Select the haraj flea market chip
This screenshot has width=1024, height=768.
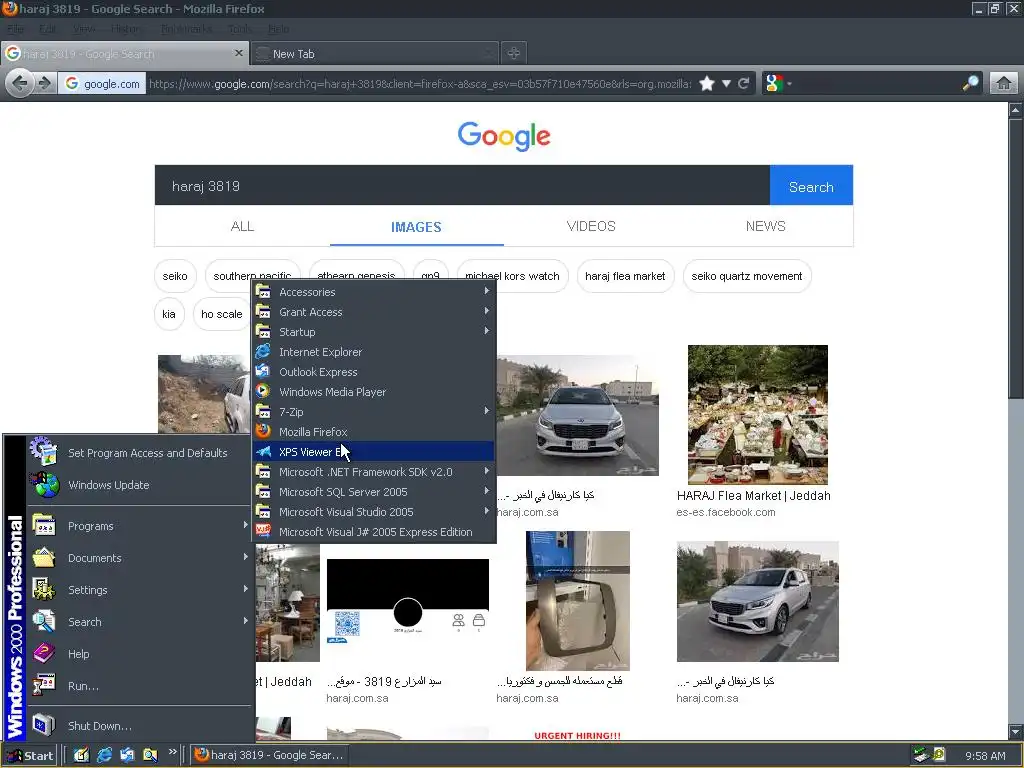pos(625,276)
